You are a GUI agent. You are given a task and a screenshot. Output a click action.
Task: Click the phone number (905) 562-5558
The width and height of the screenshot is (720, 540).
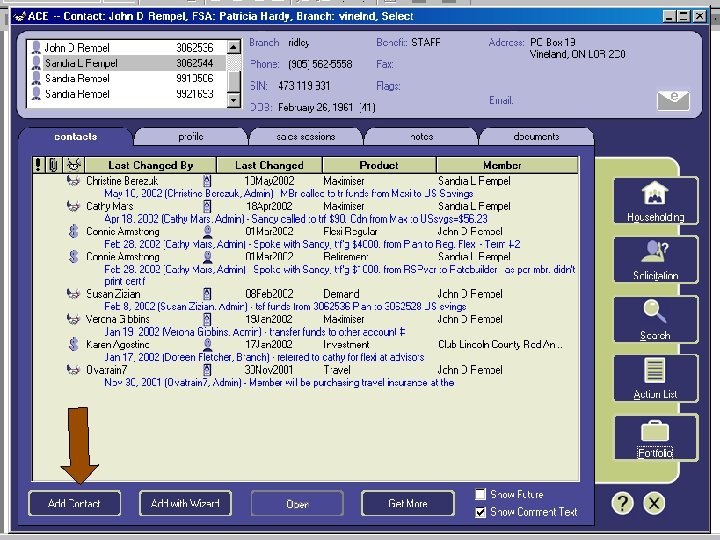click(320, 64)
